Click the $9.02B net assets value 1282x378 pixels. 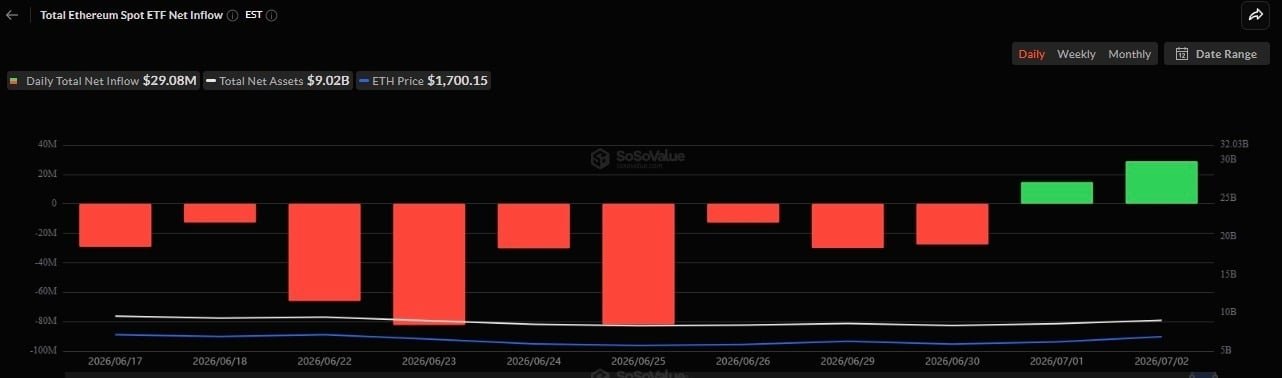coord(328,80)
